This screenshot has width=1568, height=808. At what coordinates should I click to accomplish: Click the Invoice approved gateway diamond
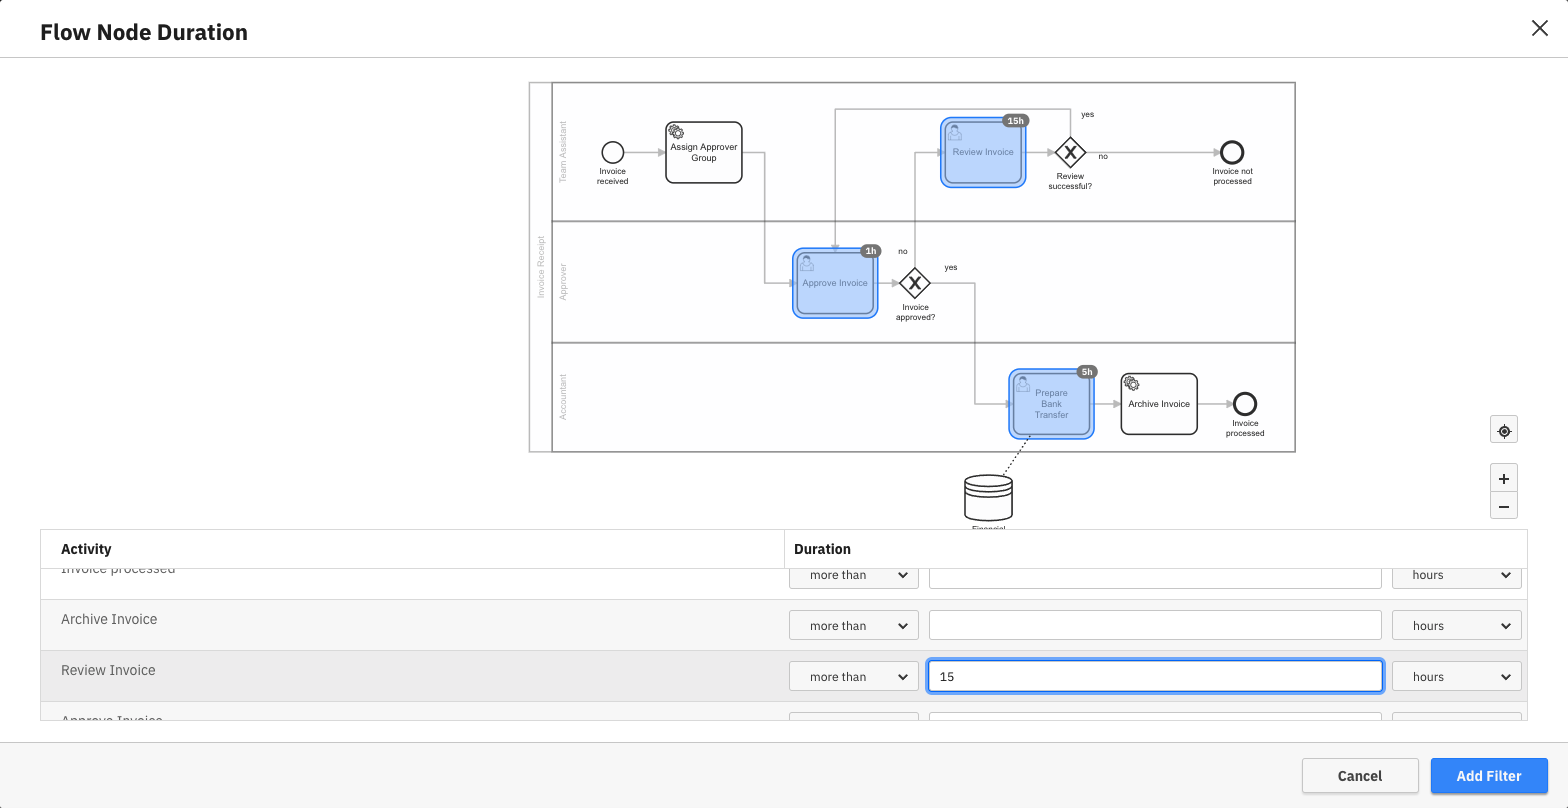[x=914, y=283]
